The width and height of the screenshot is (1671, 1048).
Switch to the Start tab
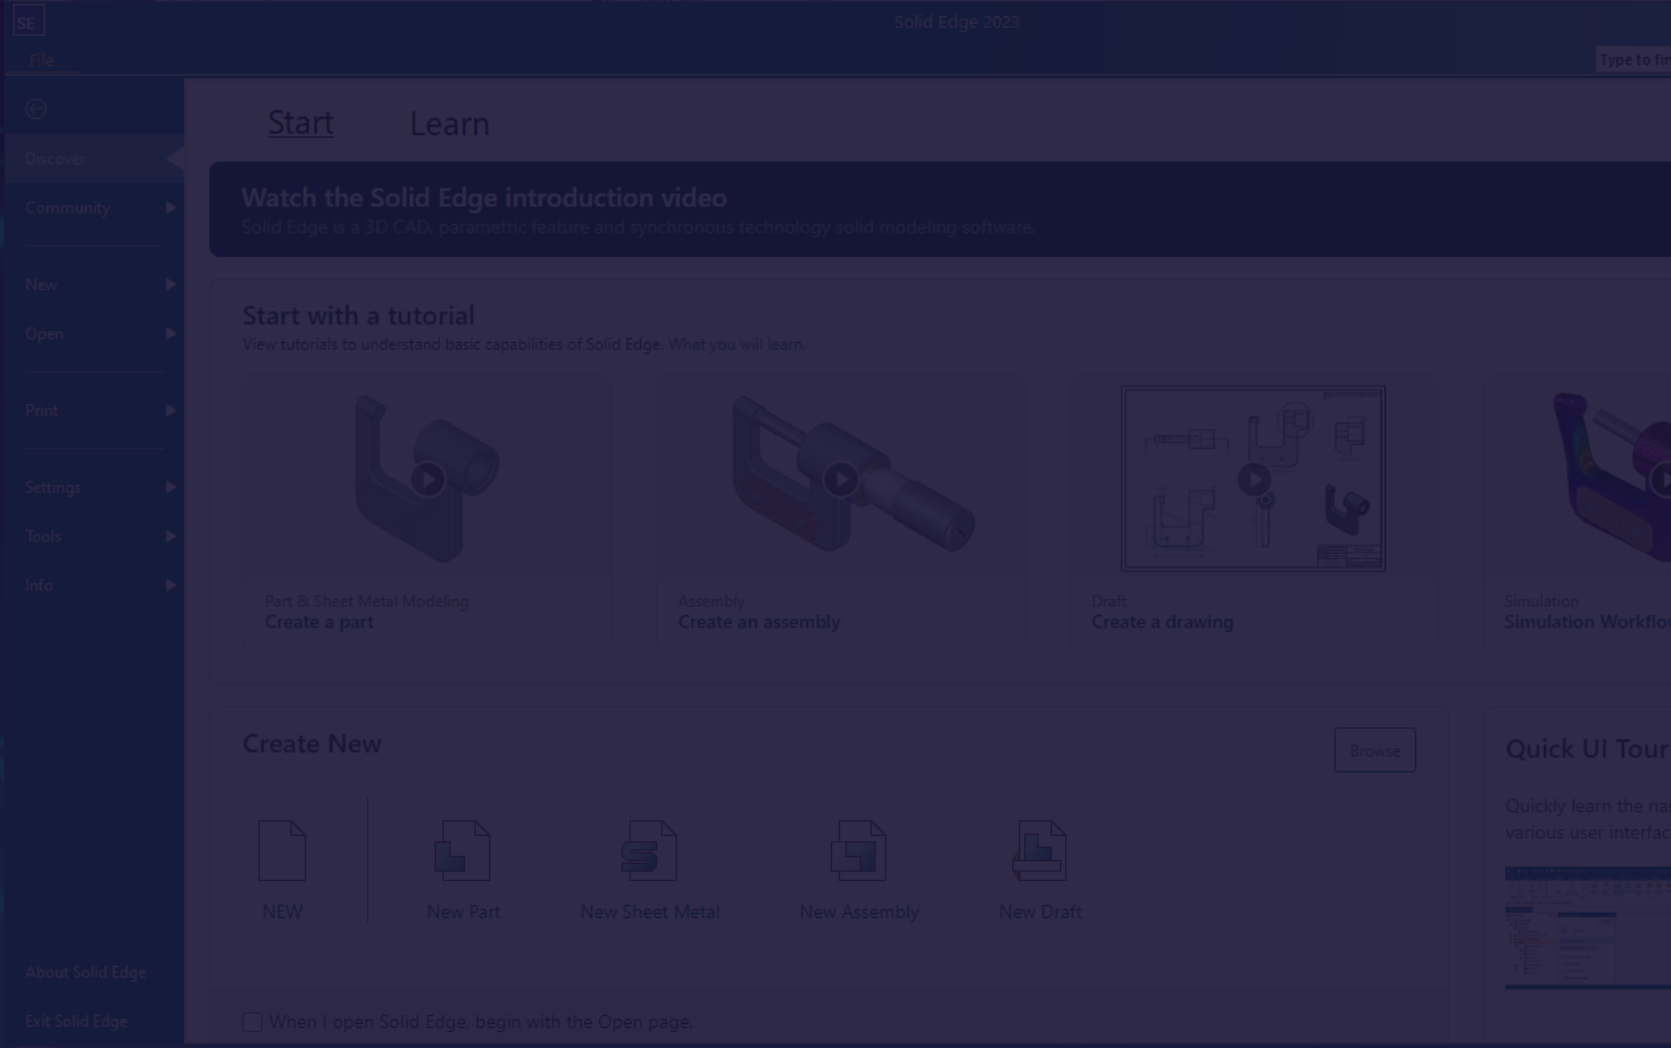pyautogui.click(x=301, y=123)
